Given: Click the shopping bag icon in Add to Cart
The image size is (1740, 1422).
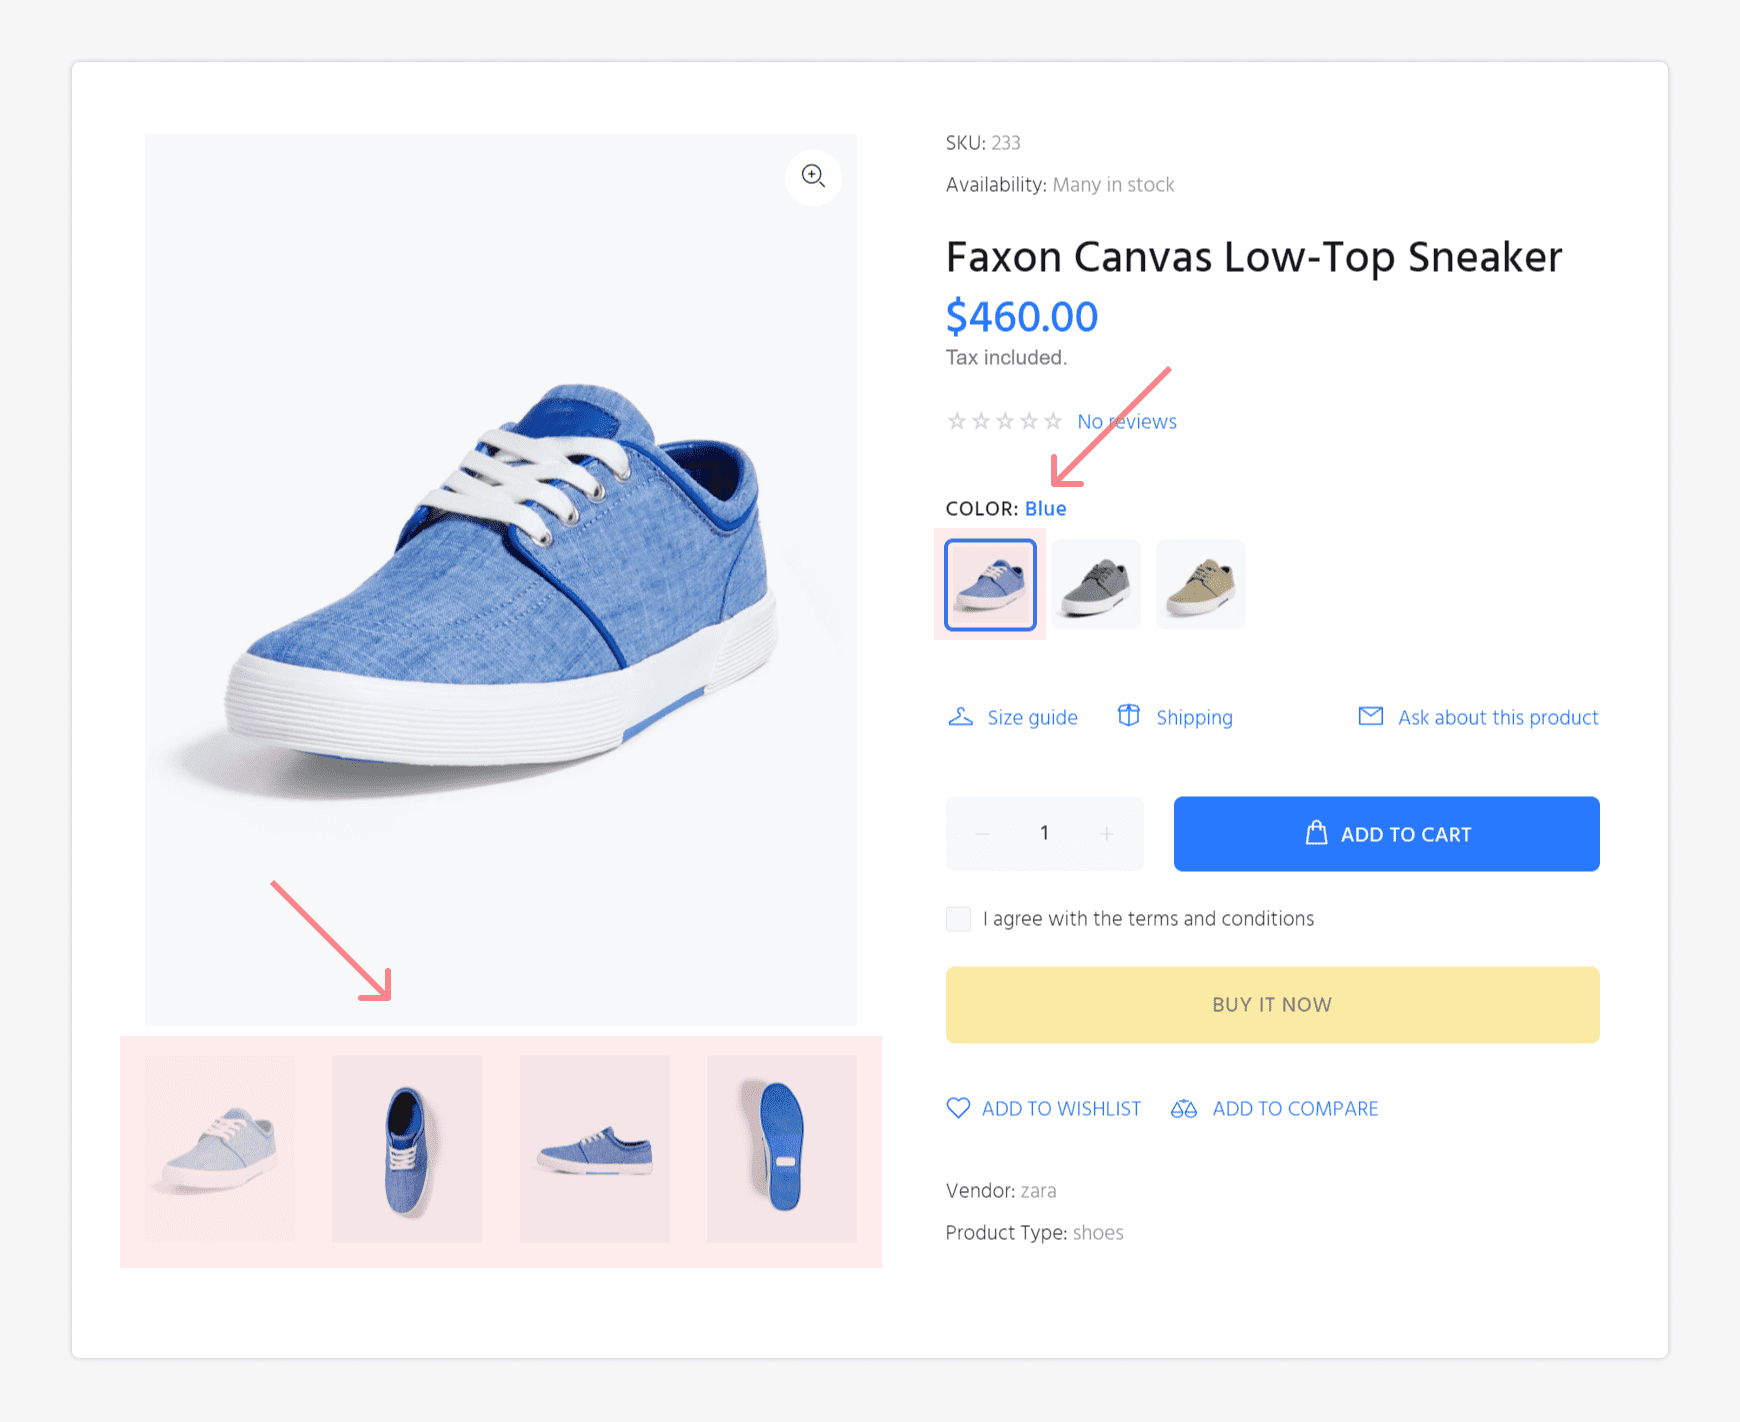Looking at the screenshot, I should (x=1318, y=833).
